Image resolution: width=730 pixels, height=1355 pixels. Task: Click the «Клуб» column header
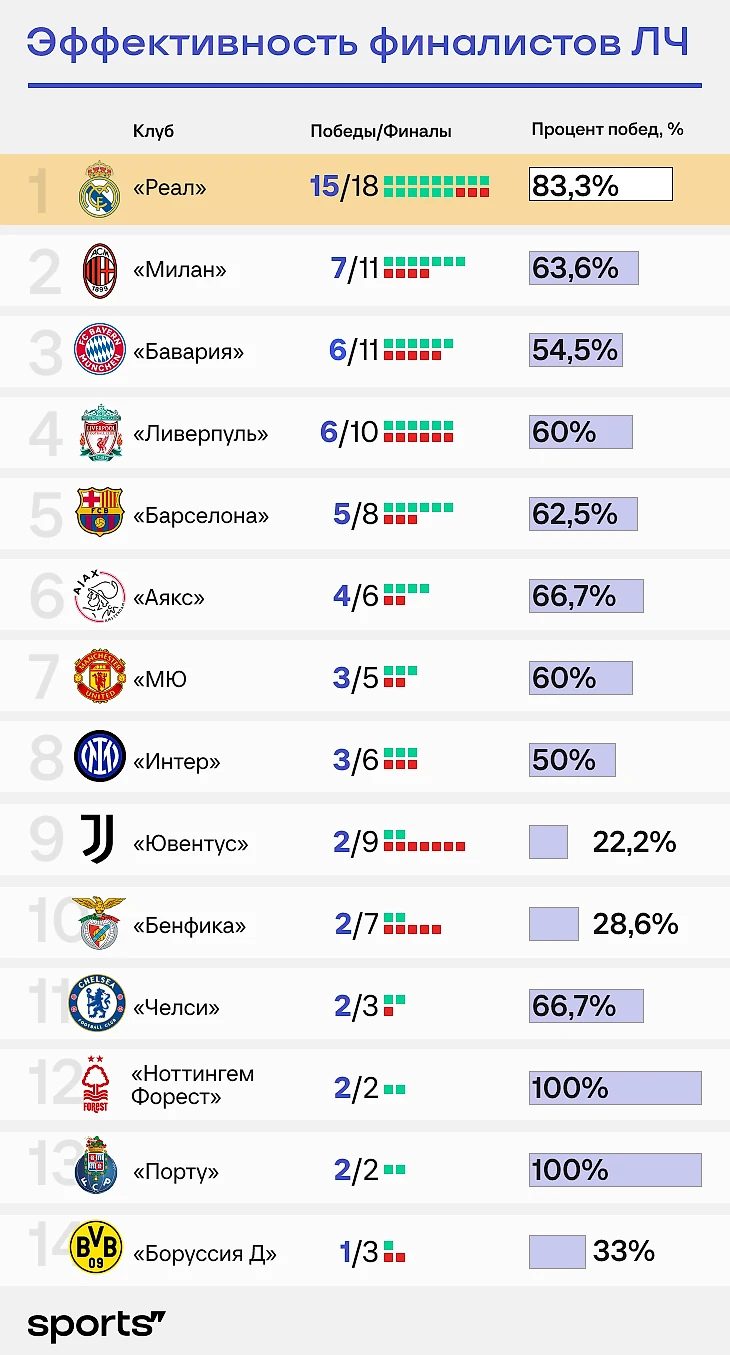153,131
